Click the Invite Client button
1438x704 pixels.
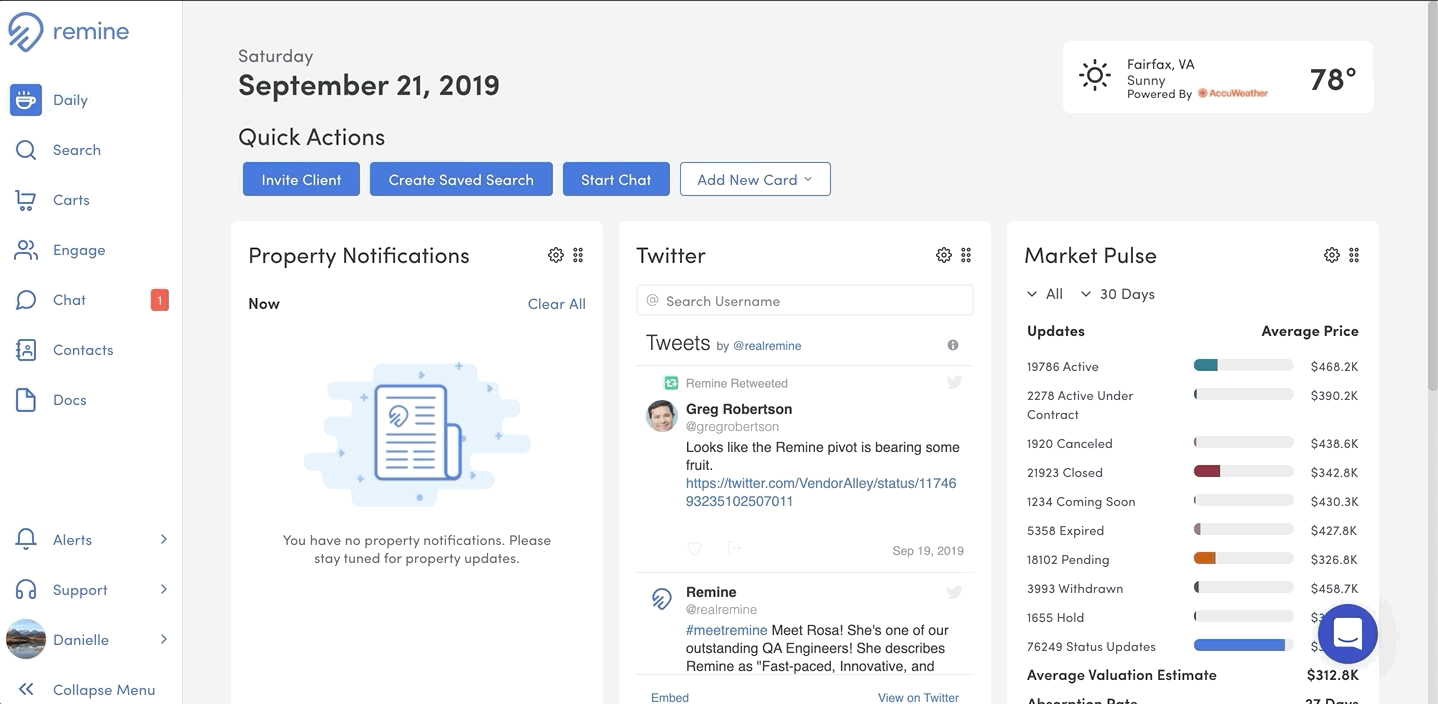click(x=301, y=179)
